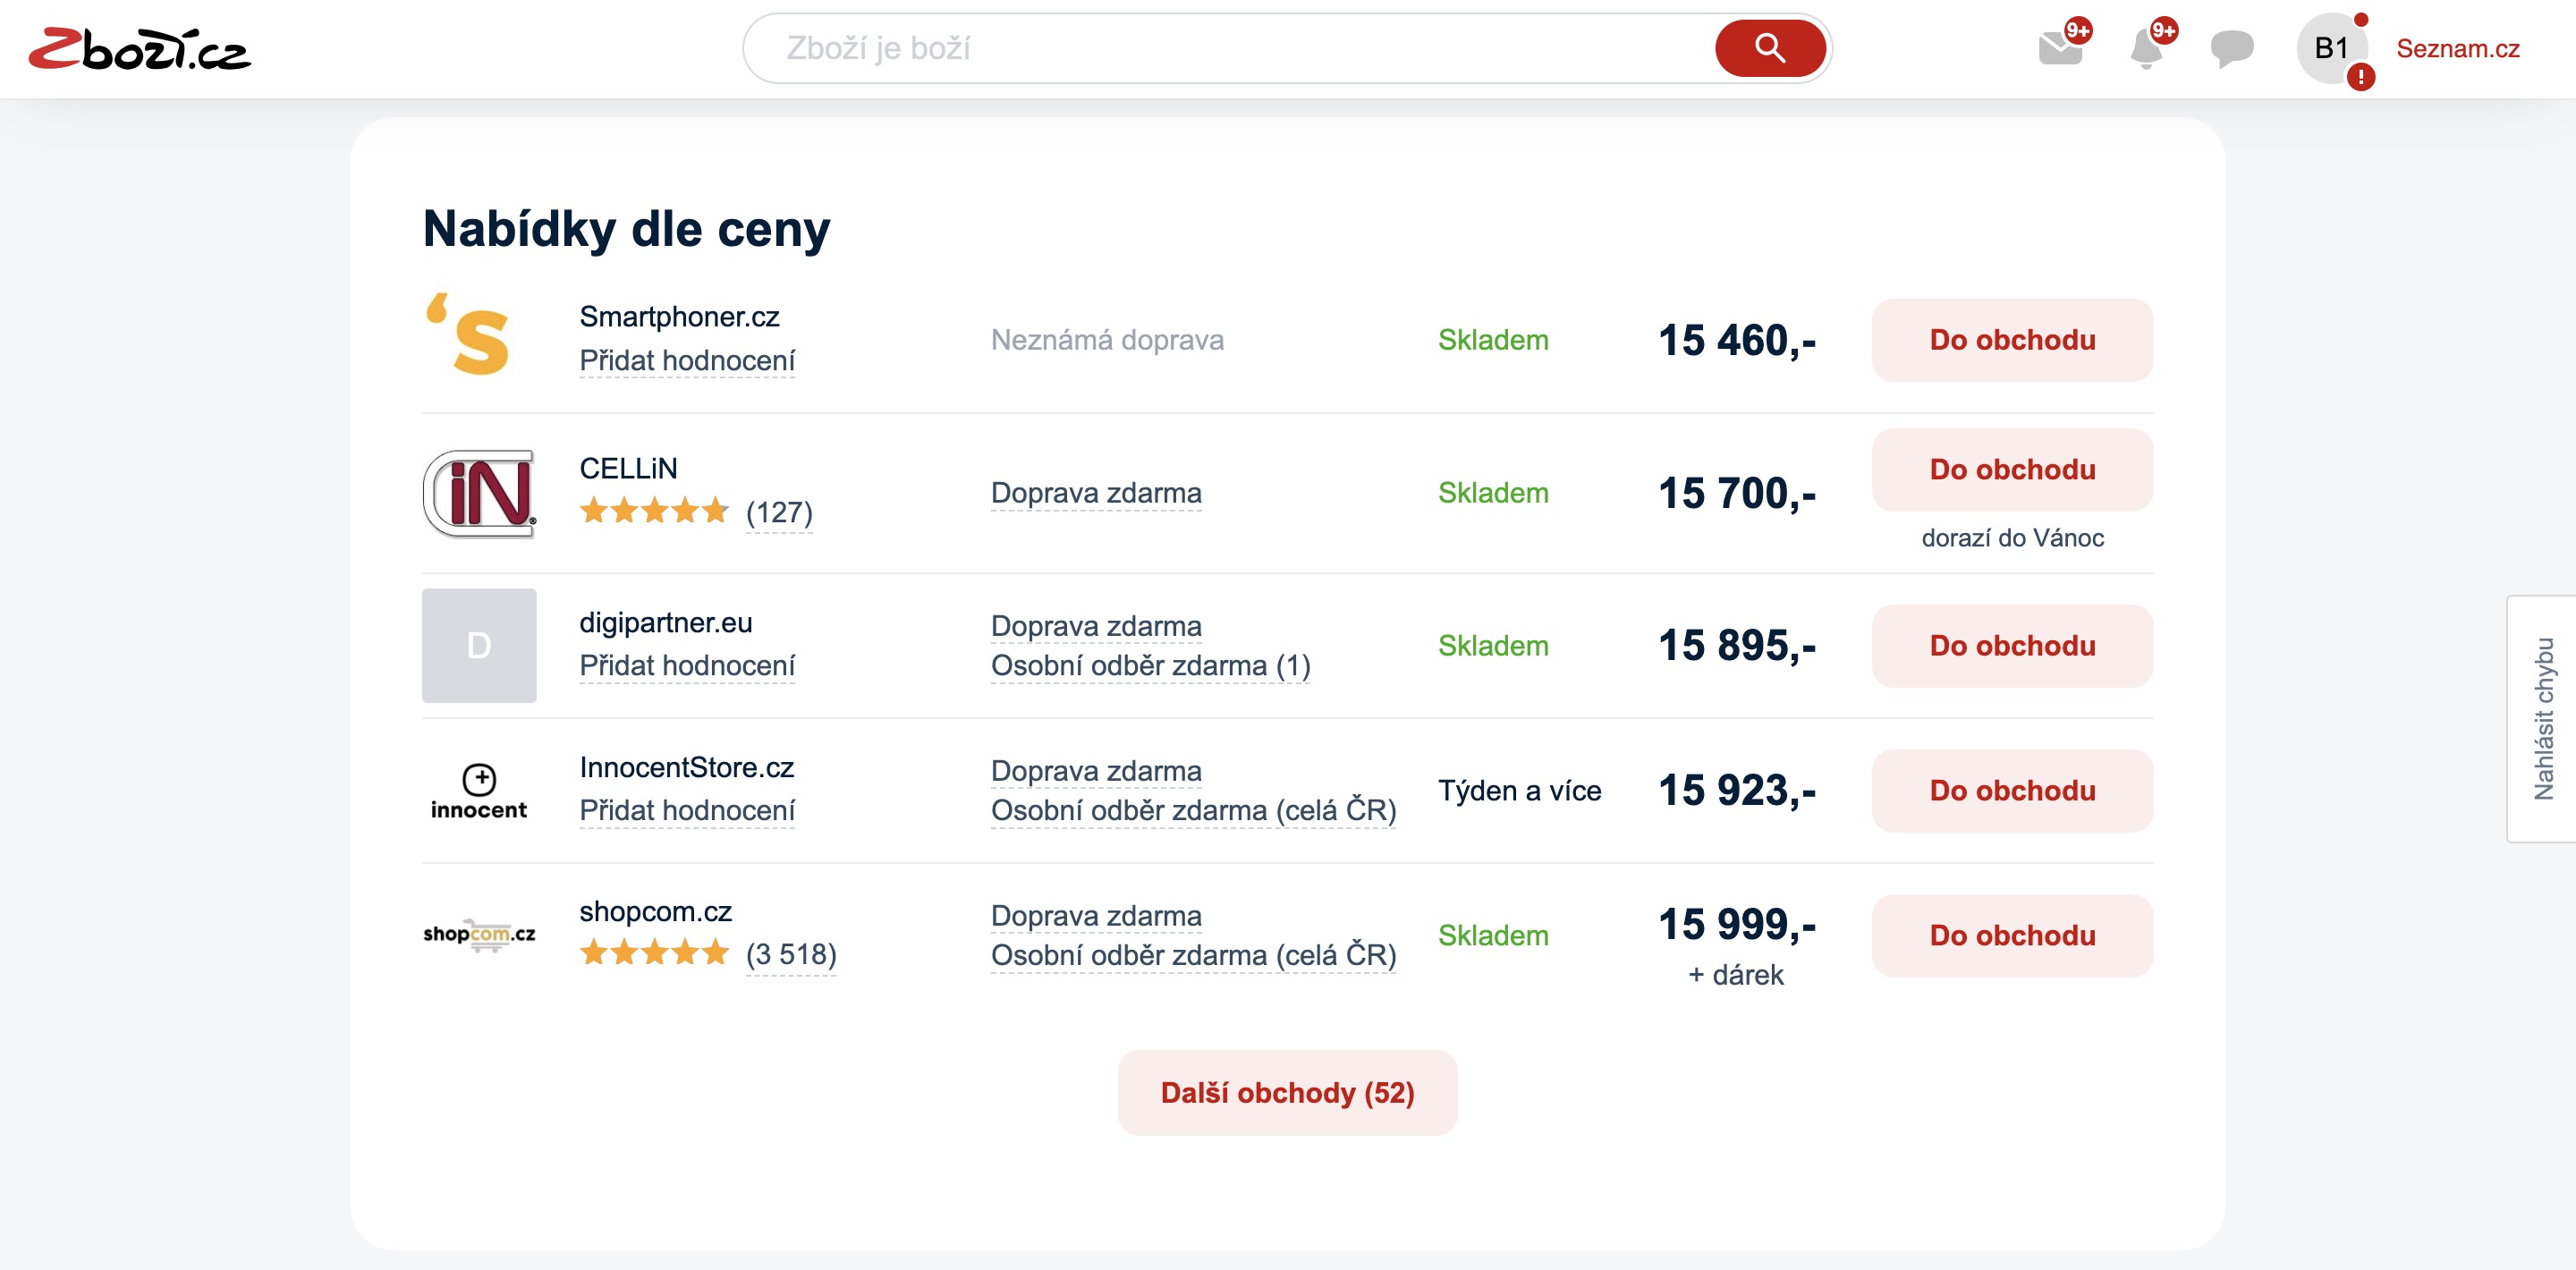Click InnocentStore 'Osobní odběr zdarma (celá ČR)'
Image resolution: width=2576 pixels, height=1270 pixels.
click(1193, 810)
